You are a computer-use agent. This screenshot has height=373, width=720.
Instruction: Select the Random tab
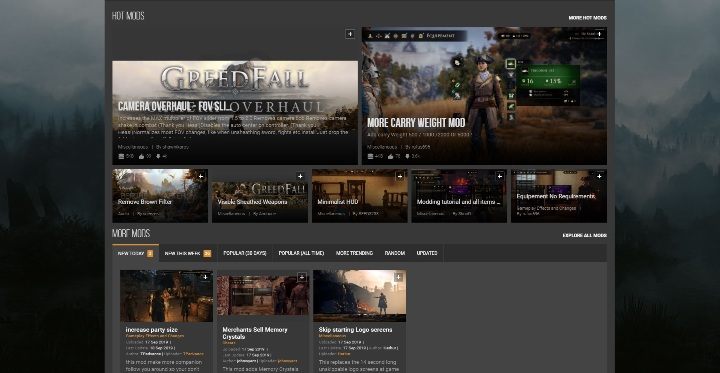tap(395, 253)
